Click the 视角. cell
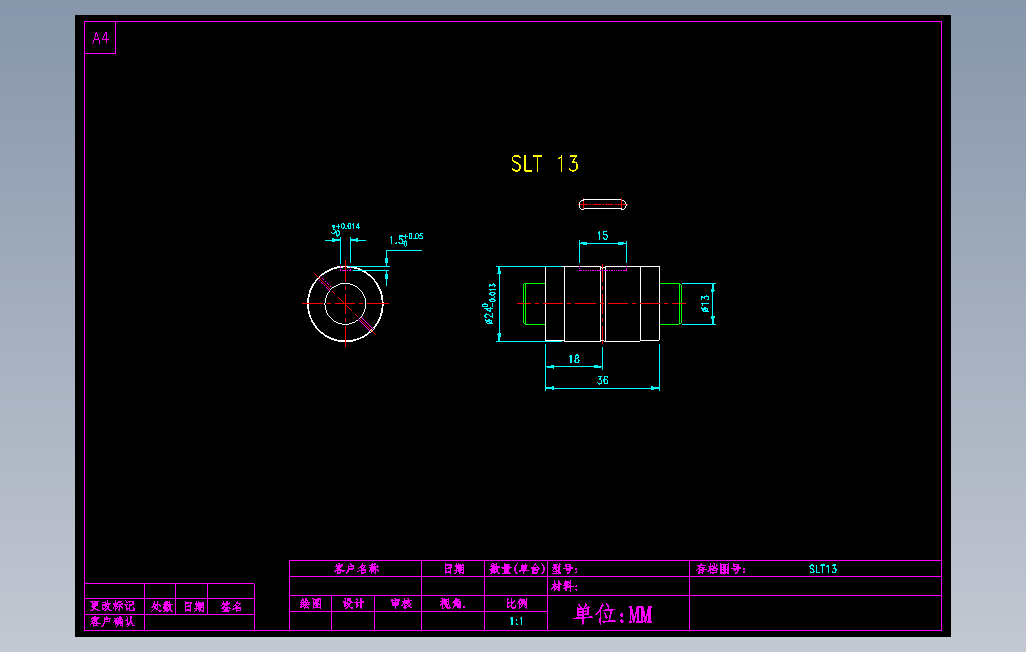 [453, 604]
